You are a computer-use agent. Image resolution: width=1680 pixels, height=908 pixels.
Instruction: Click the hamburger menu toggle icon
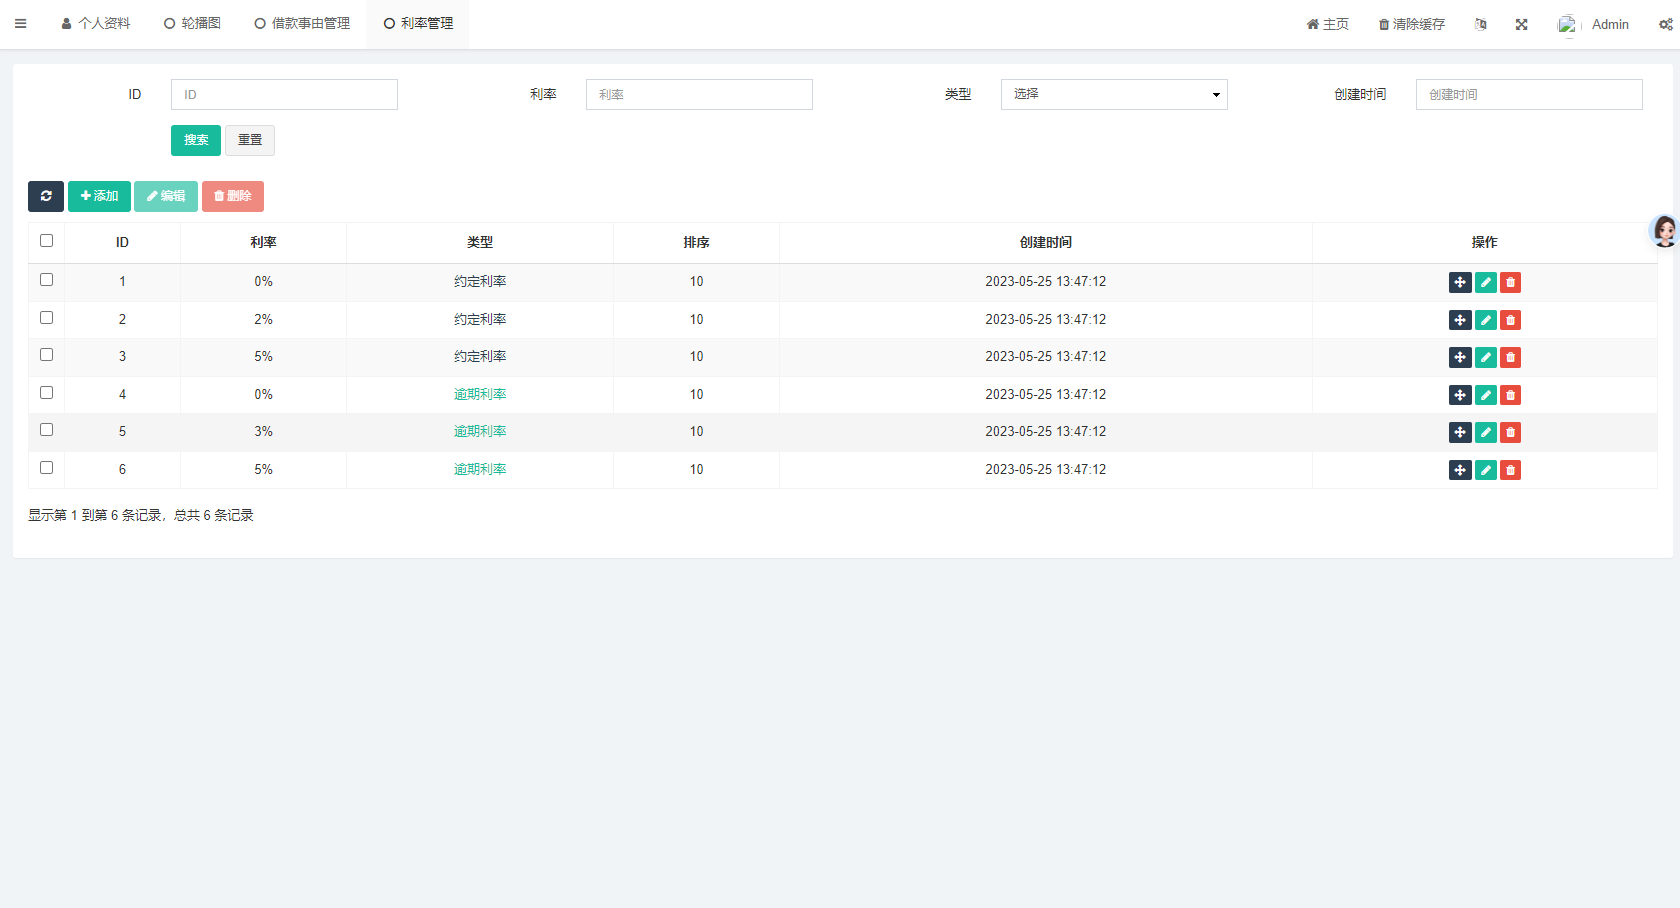coord(20,24)
